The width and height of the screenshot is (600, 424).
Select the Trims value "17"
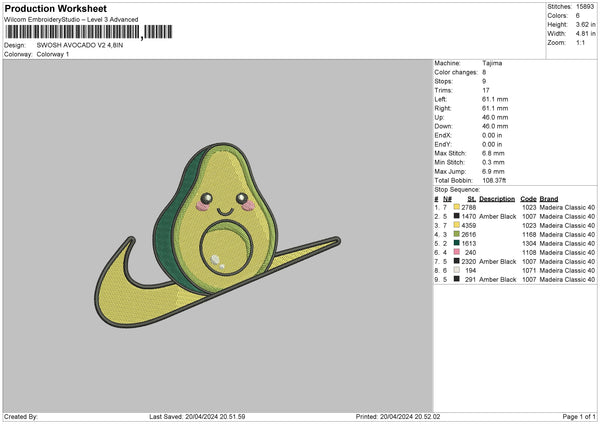(486, 90)
